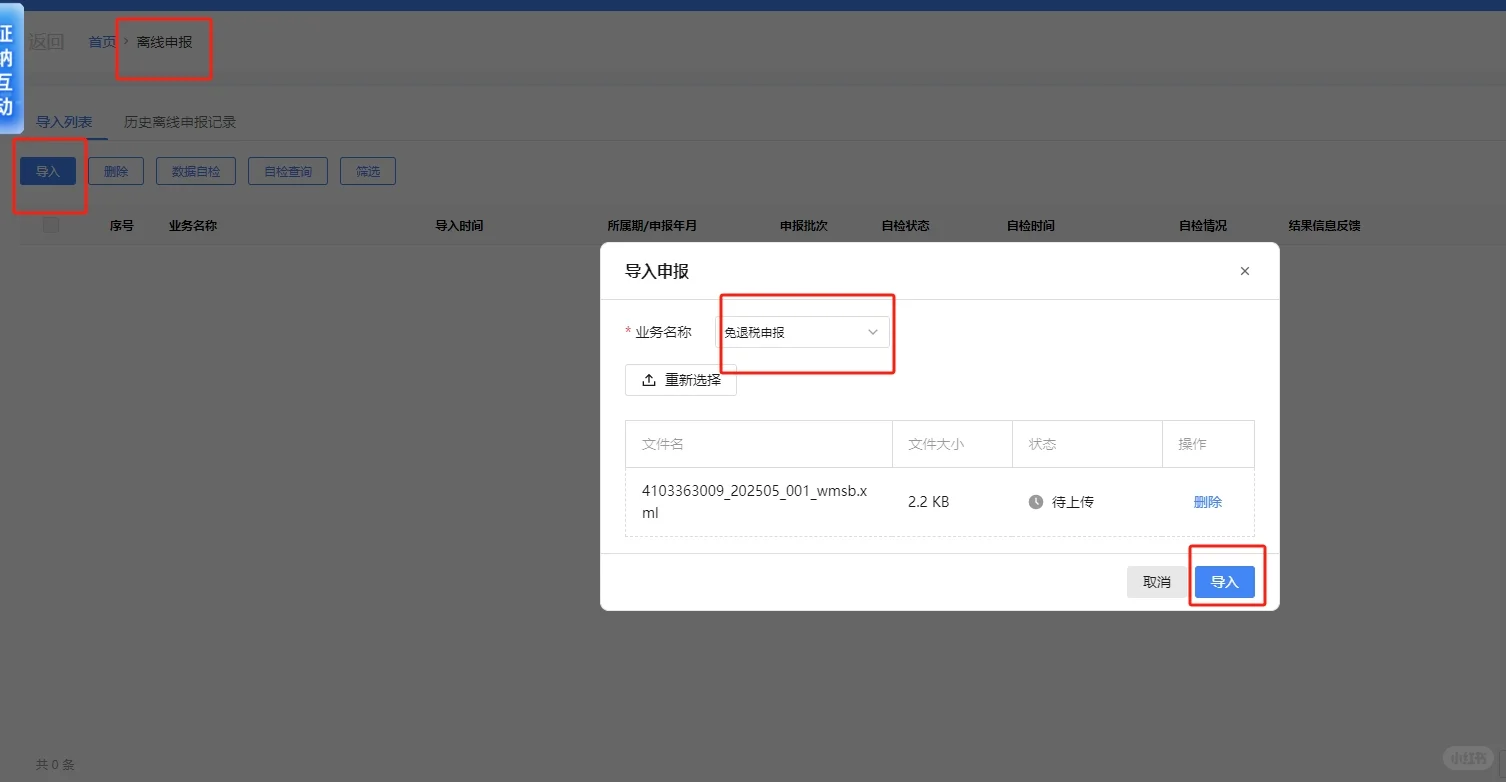
Task: Run 数据自检 data self-check
Action: (x=196, y=170)
